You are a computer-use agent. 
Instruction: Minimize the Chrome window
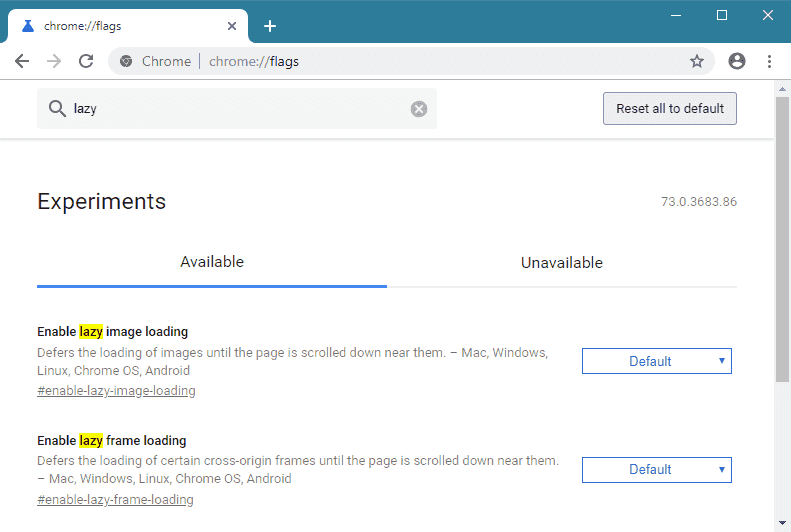click(676, 15)
